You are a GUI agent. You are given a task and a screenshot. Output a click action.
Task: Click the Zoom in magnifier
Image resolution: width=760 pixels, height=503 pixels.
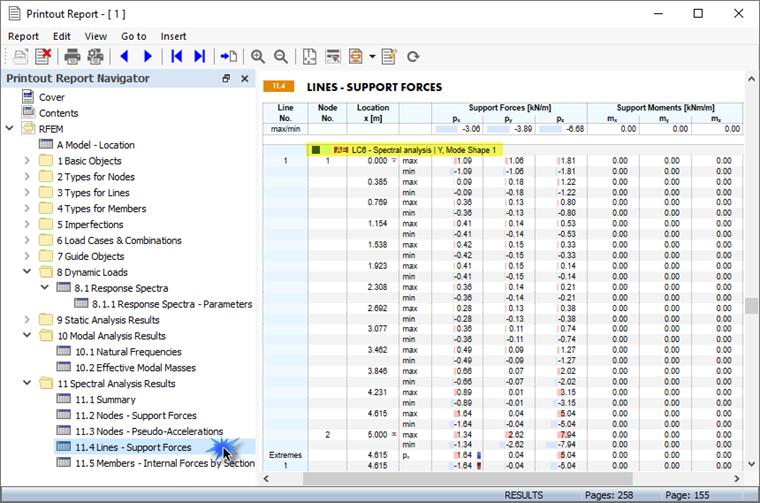click(258, 57)
